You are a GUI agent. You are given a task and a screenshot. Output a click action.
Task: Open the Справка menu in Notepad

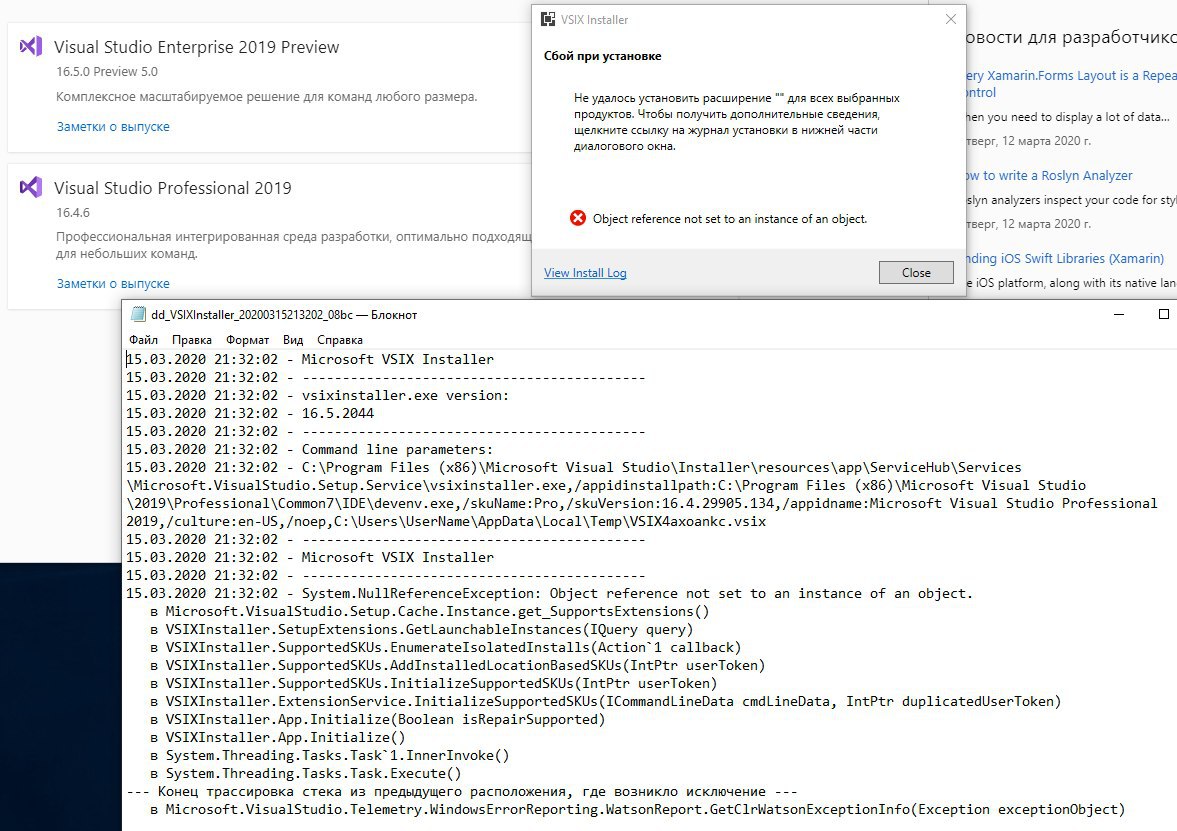(339, 339)
